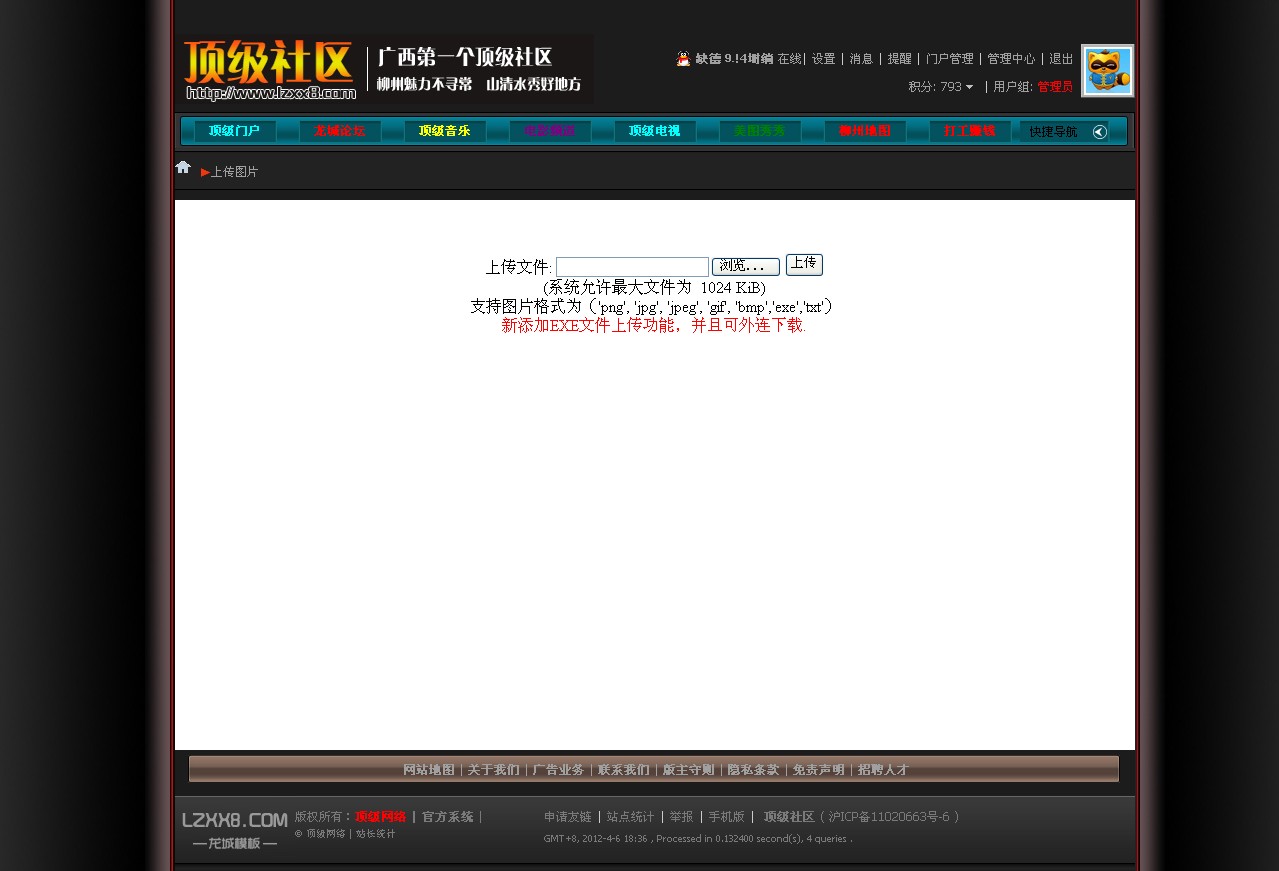Image resolution: width=1279 pixels, height=871 pixels.
Task: Open the 美图秀秀 nav tab
Action: [x=760, y=131]
